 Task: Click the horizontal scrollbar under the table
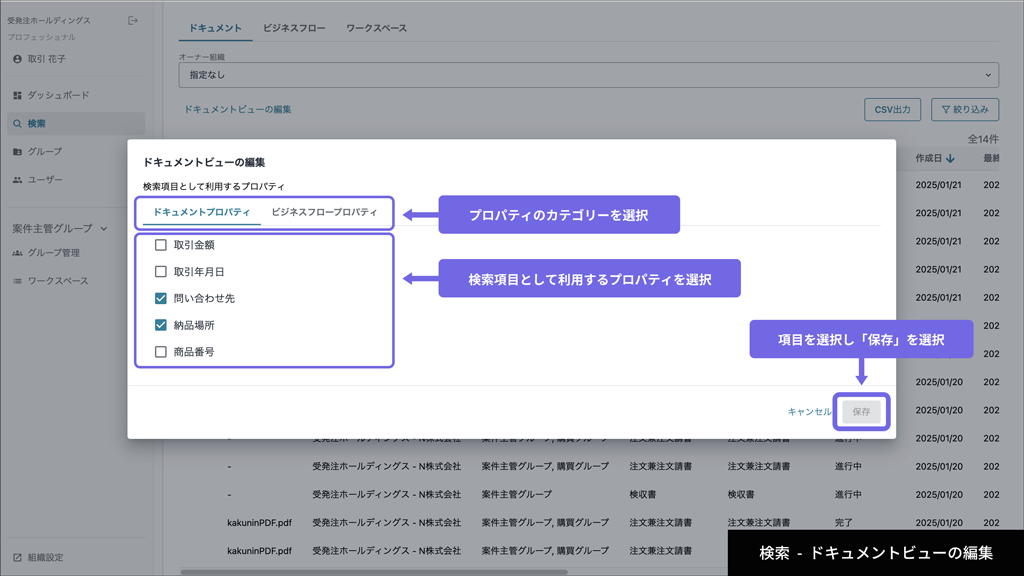point(374,572)
